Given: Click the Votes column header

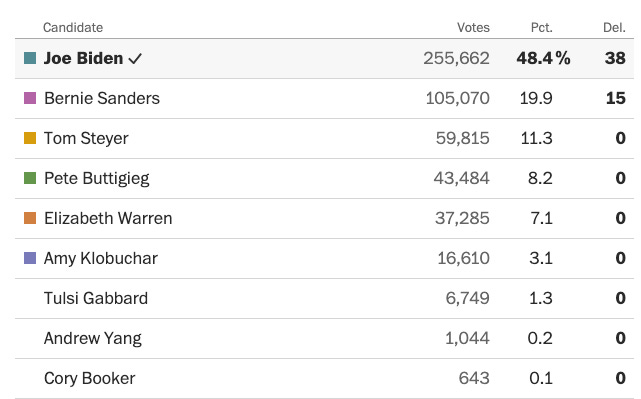Looking at the screenshot, I should [x=473, y=27].
